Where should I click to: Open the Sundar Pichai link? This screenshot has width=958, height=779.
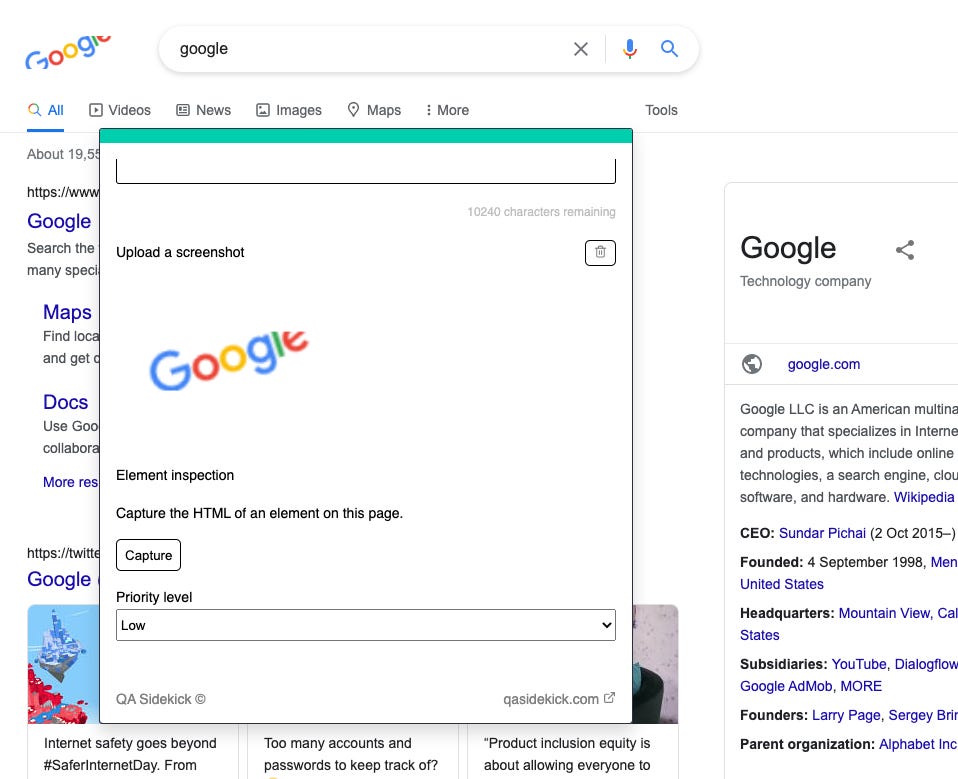pyautogui.click(x=822, y=533)
